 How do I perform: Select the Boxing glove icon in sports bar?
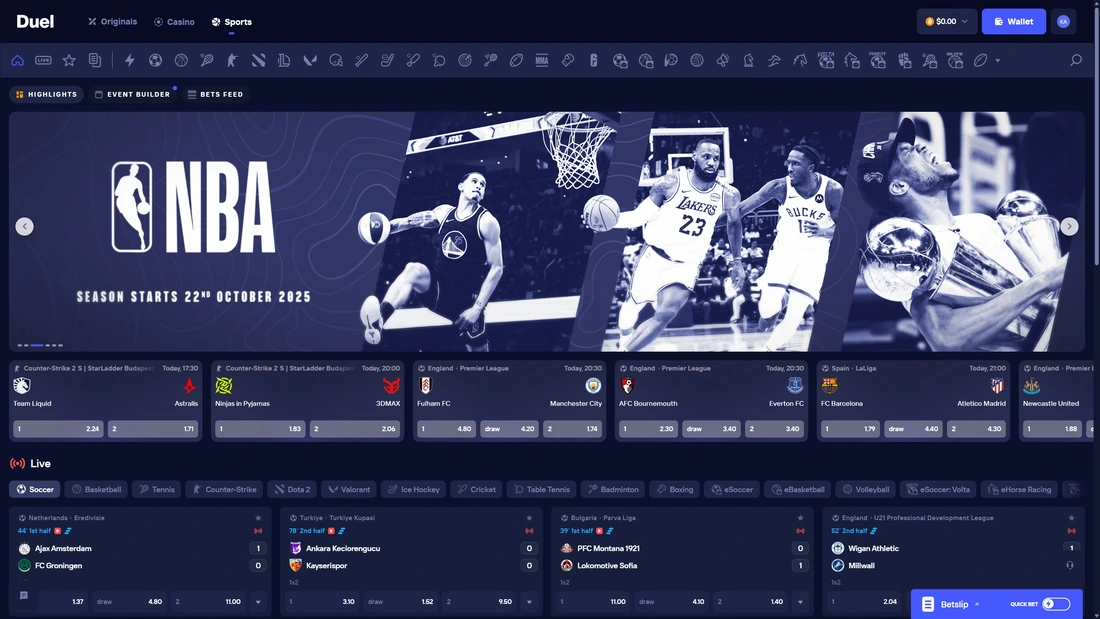click(x=568, y=60)
